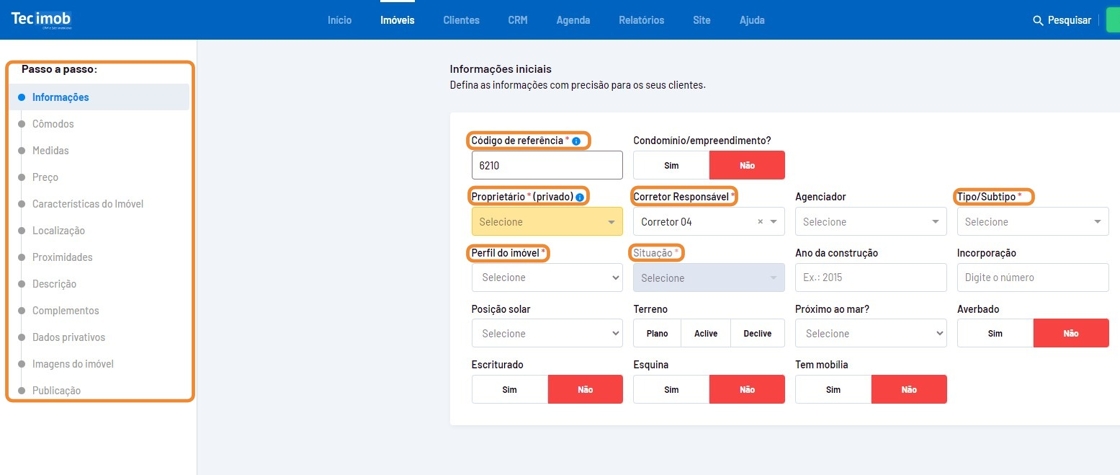1120x475 pixels.
Task: Open the Proprietário dropdown
Action: pos(546,222)
